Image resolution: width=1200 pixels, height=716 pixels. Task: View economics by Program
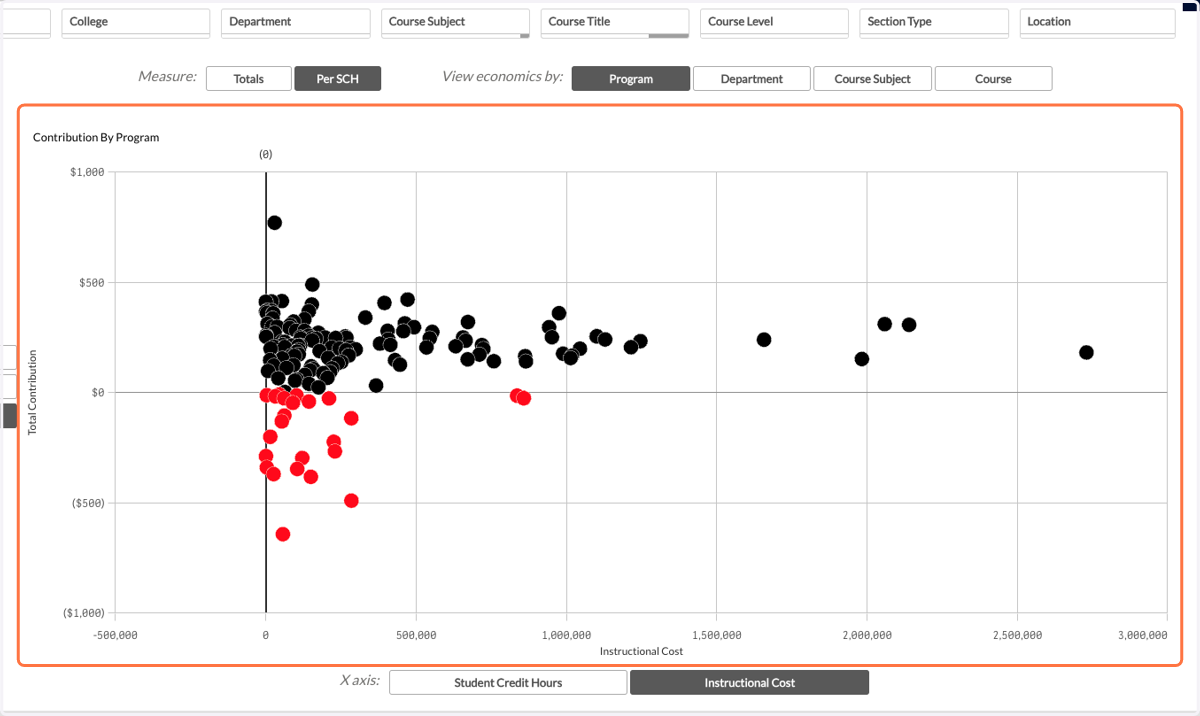631,79
